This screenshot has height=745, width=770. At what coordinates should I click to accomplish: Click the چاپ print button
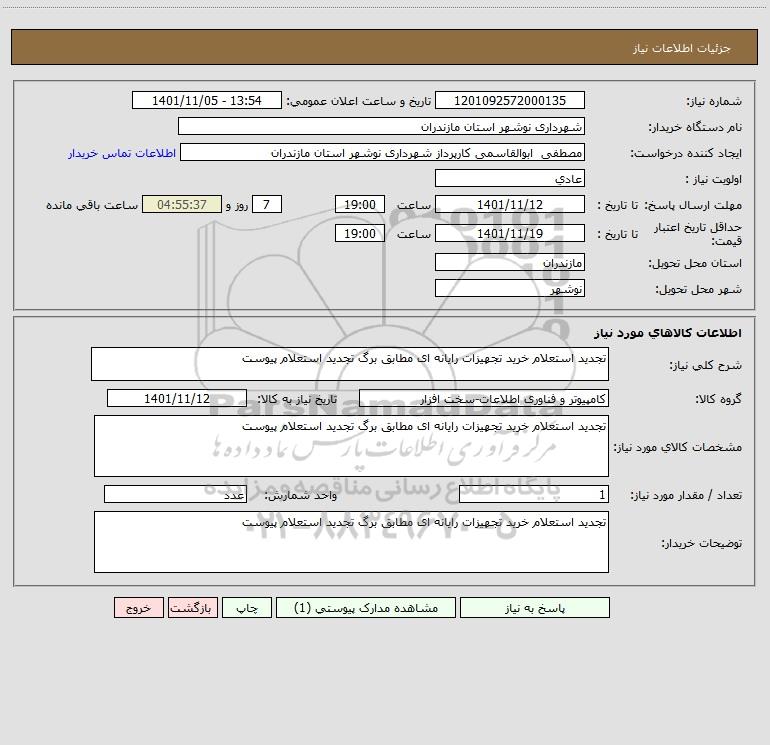247,607
